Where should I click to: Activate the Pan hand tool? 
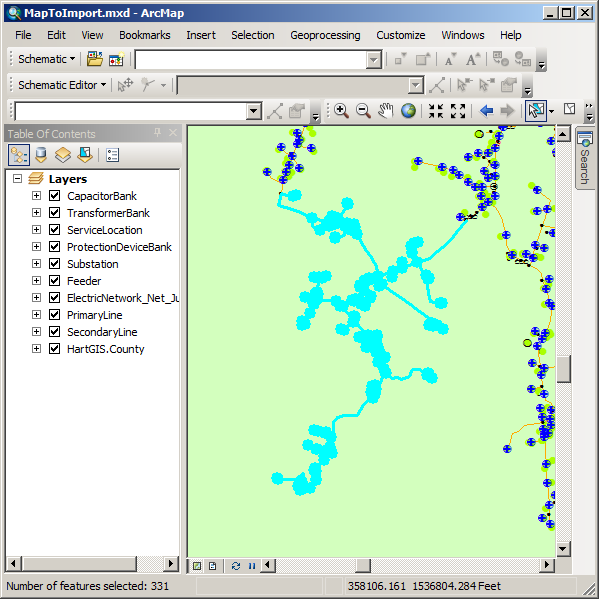(x=385, y=111)
